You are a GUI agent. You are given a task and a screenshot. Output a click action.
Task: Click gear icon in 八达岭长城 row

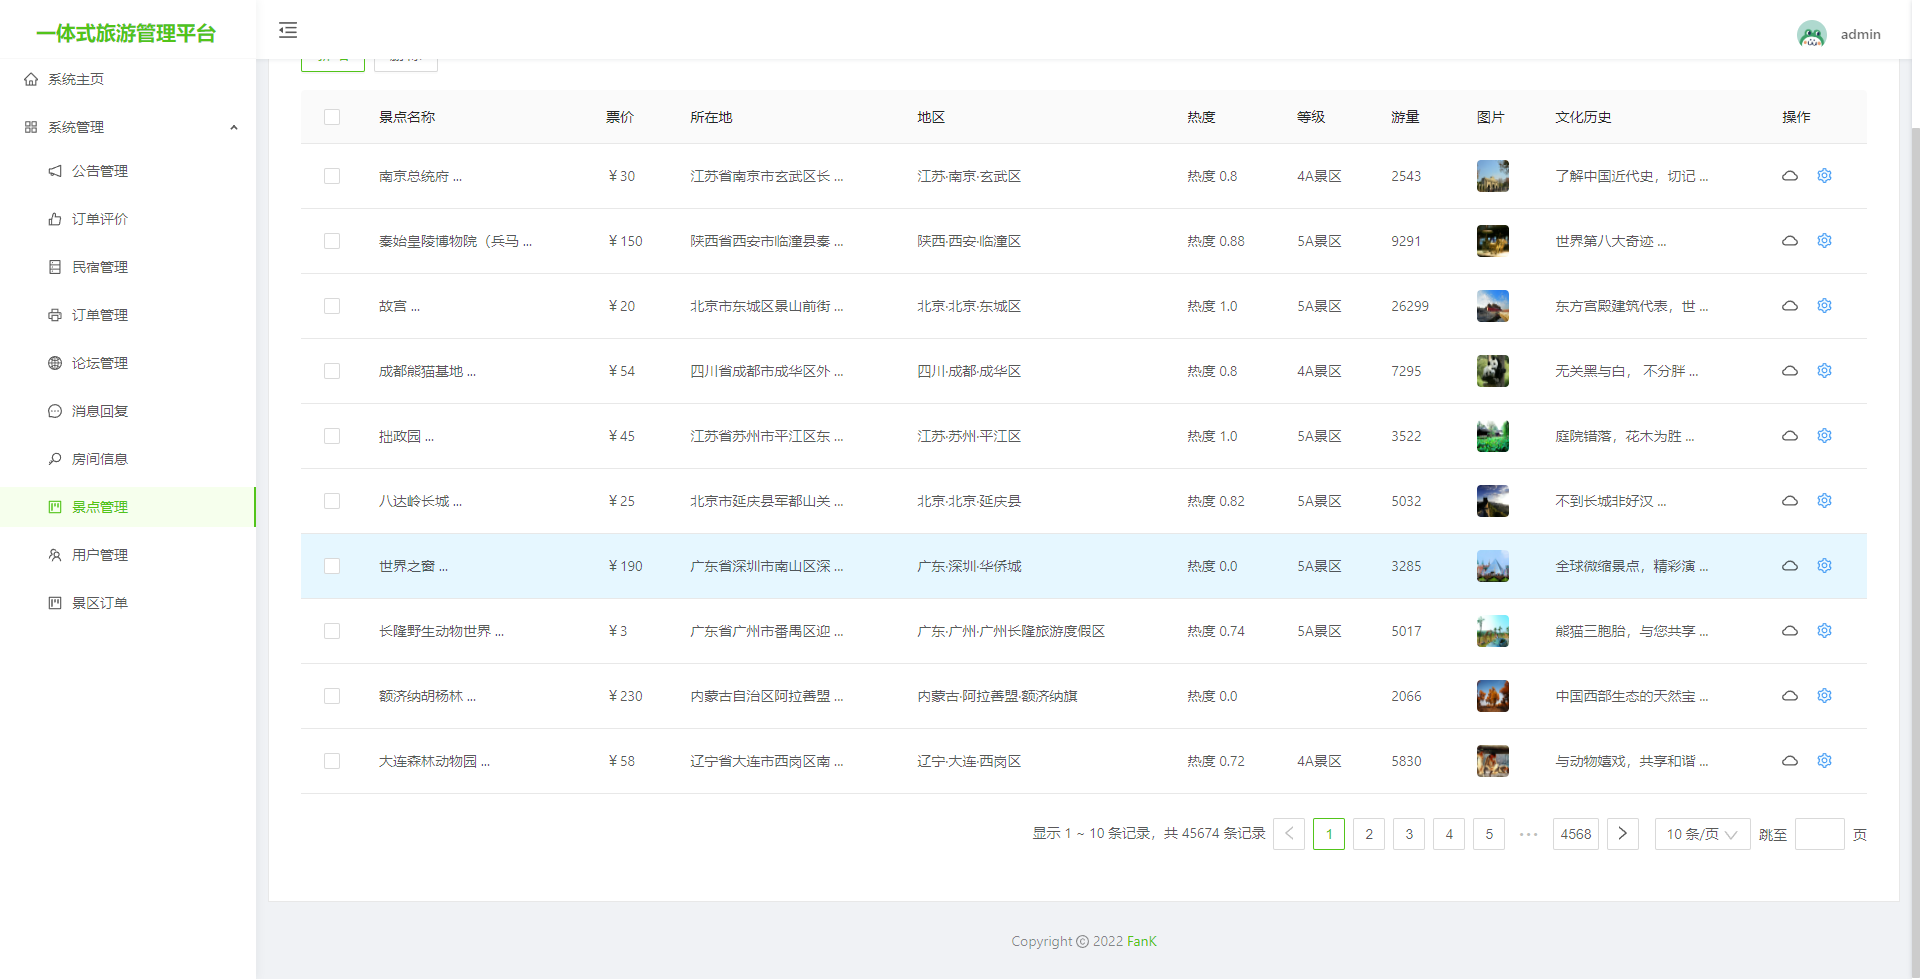pos(1824,501)
